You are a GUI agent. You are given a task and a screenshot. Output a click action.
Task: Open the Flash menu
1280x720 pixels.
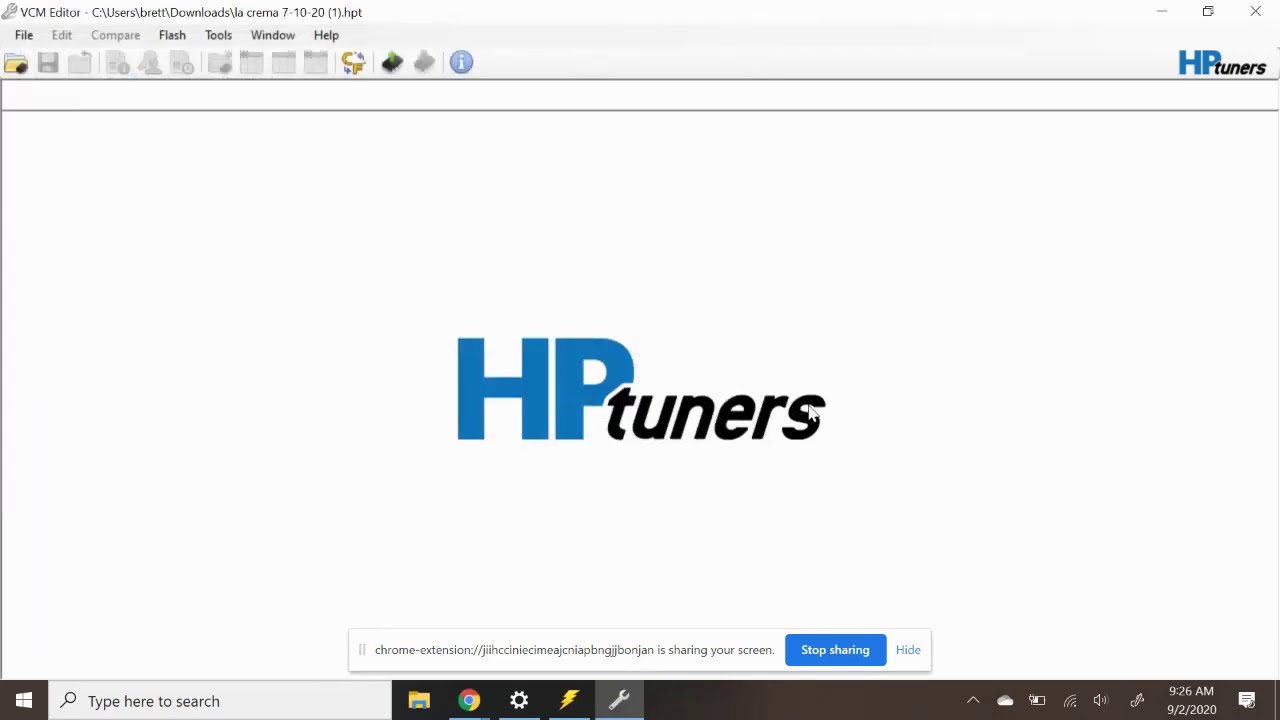click(x=172, y=35)
